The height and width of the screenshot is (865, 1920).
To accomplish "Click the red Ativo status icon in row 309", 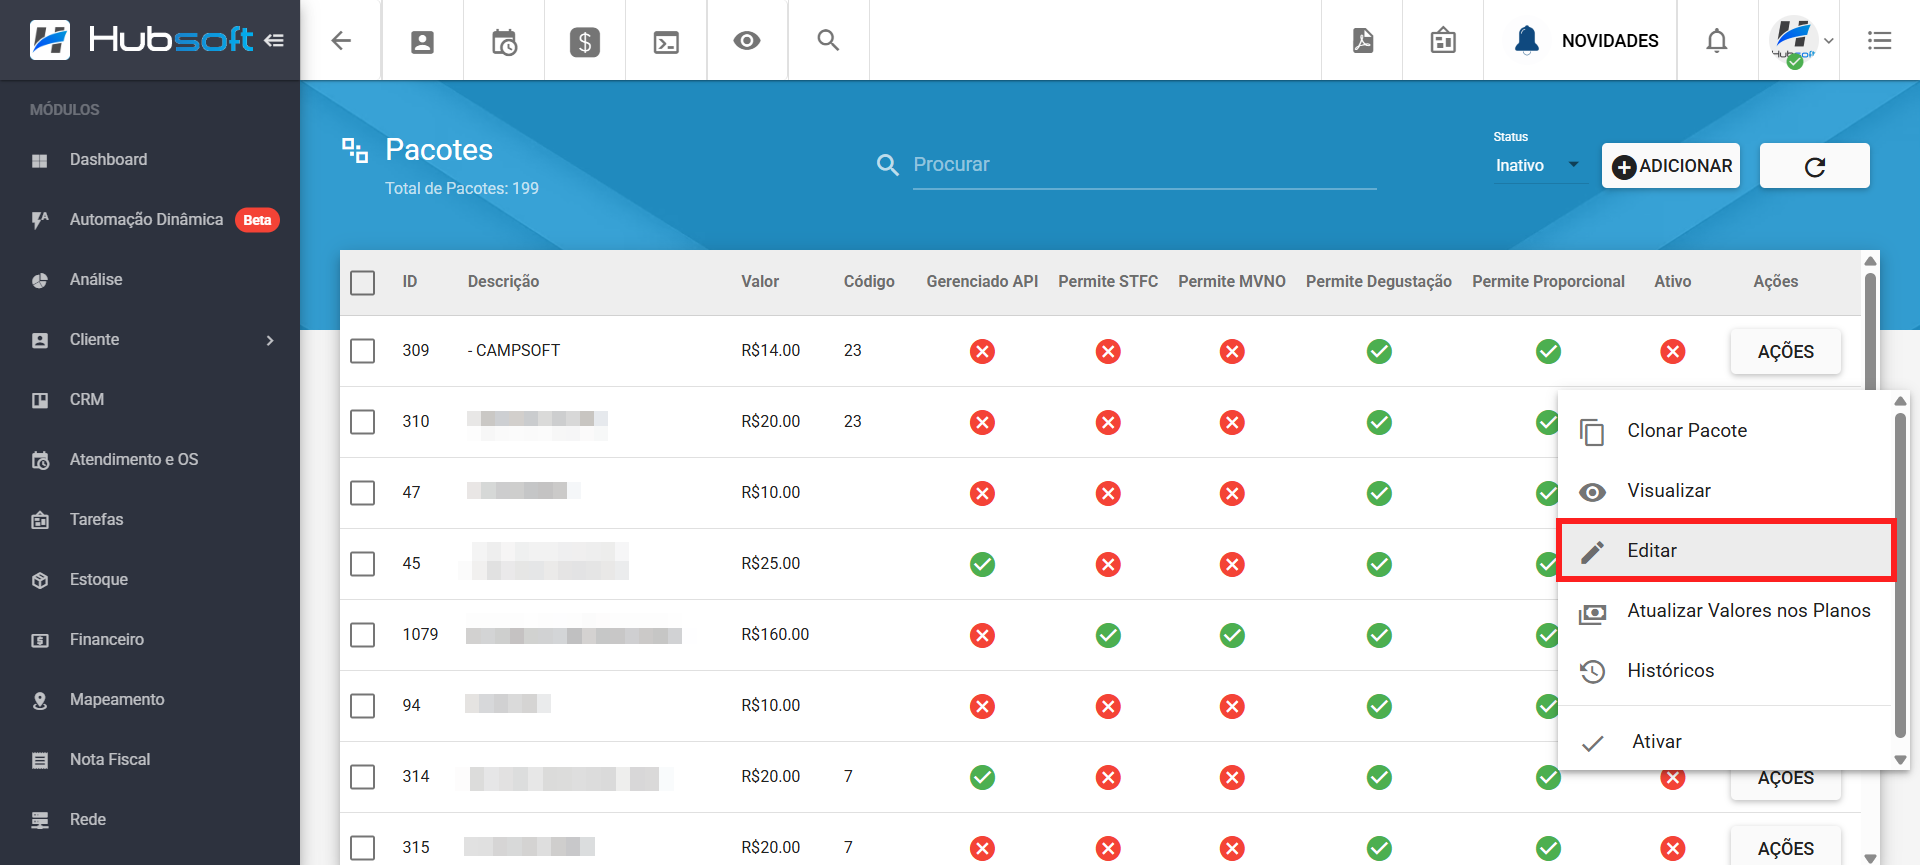I will click(x=1672, y=352).
